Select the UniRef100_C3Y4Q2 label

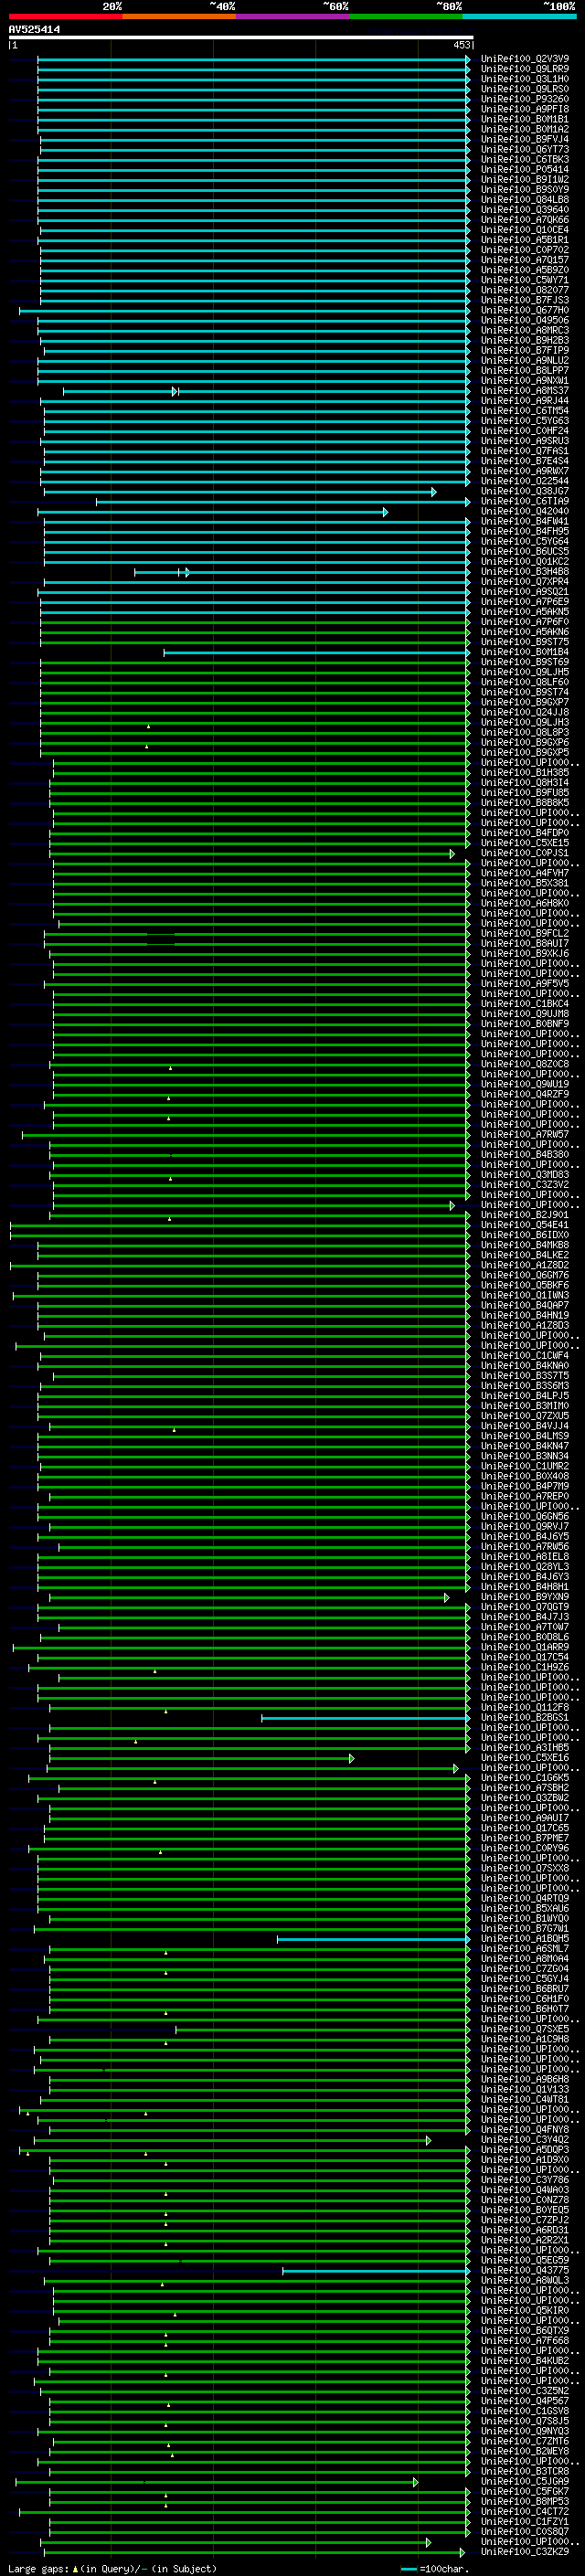click(524, 2140)
